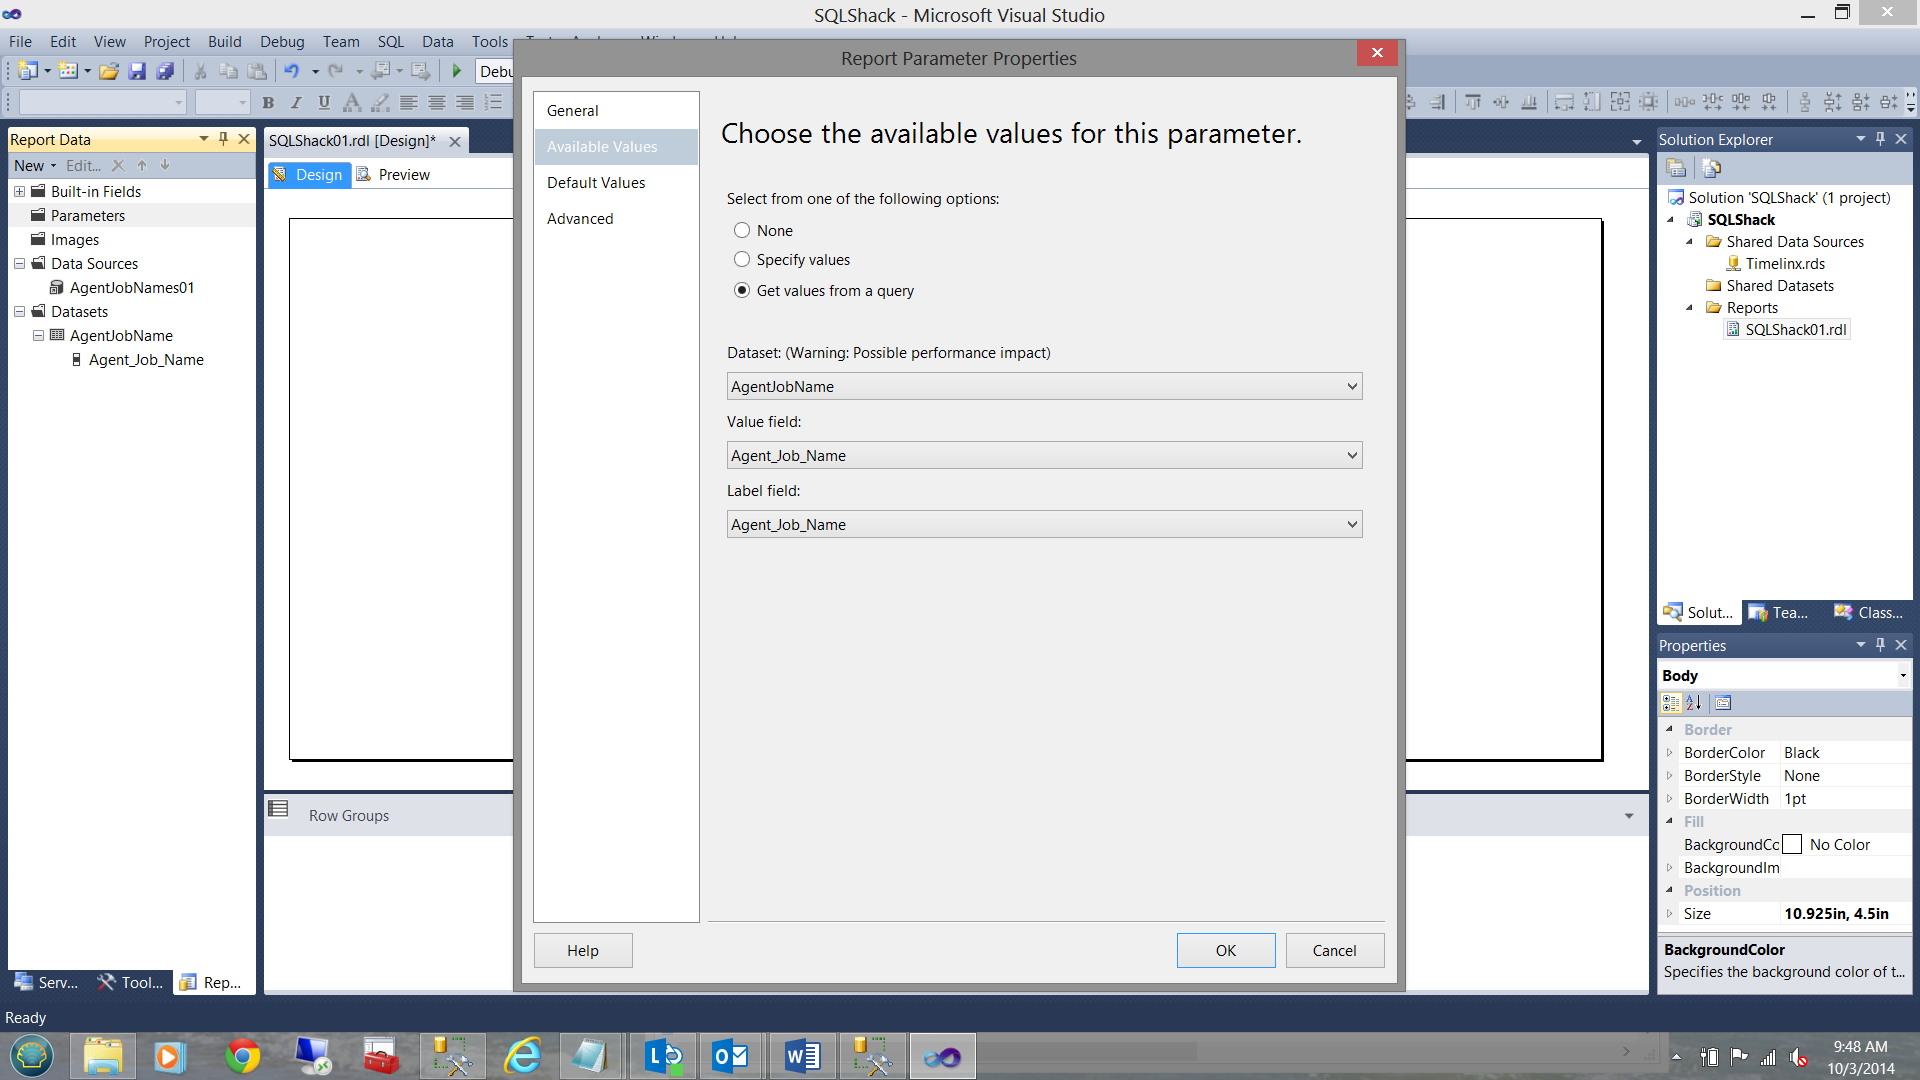Expand the Built-in Fields tree node
This screenshot has height=1080, width=1920.
point(19,192)
